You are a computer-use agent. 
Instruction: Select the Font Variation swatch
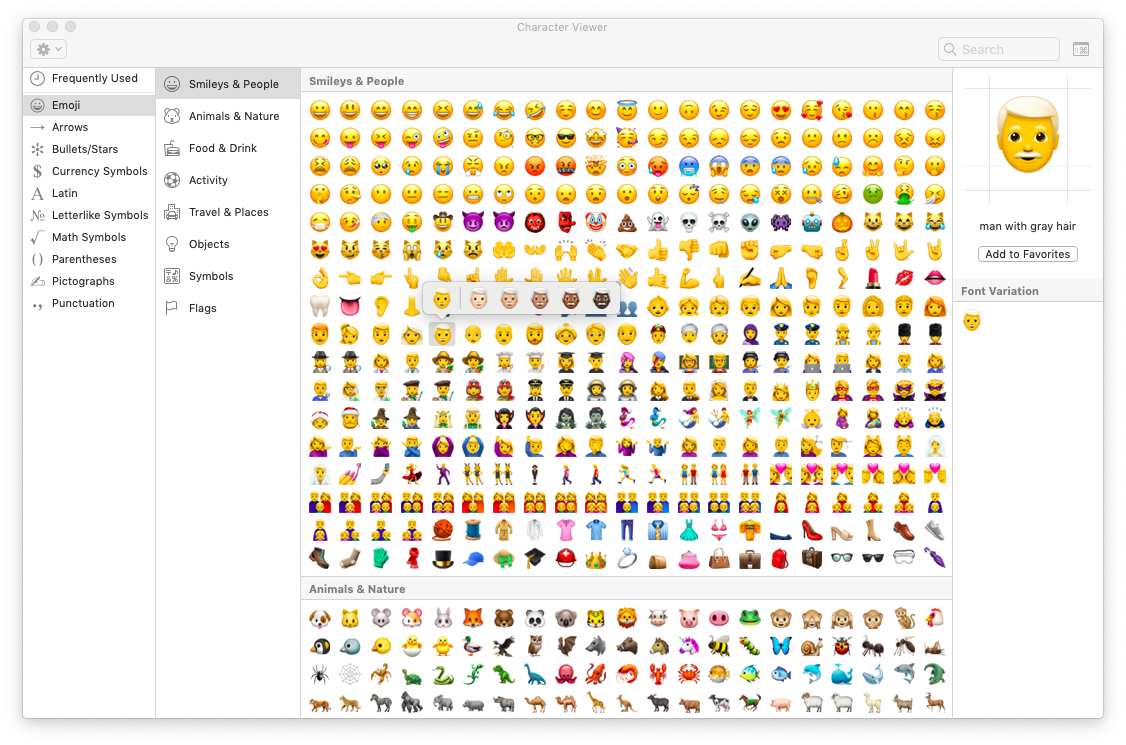(x=971, y=321)
